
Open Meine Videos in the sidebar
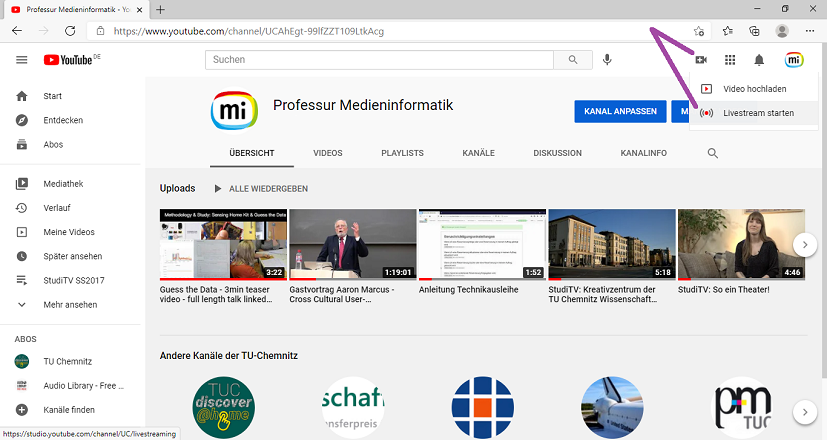click(x=70, y=232)
